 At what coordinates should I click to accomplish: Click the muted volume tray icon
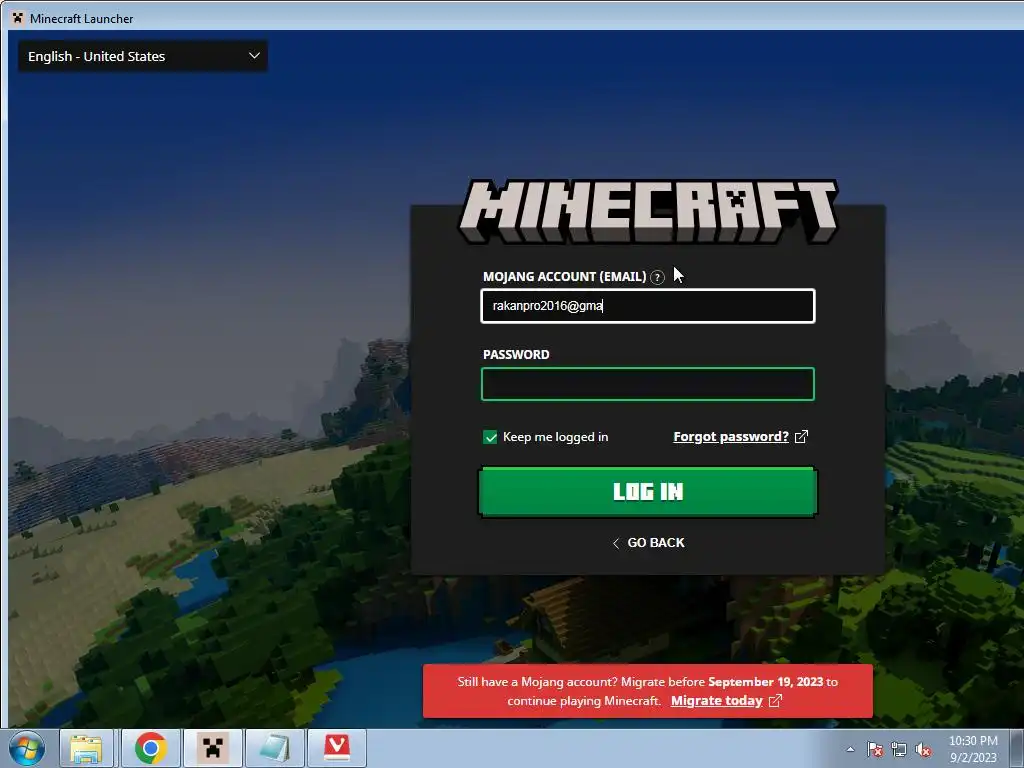[x=923, y=749]
